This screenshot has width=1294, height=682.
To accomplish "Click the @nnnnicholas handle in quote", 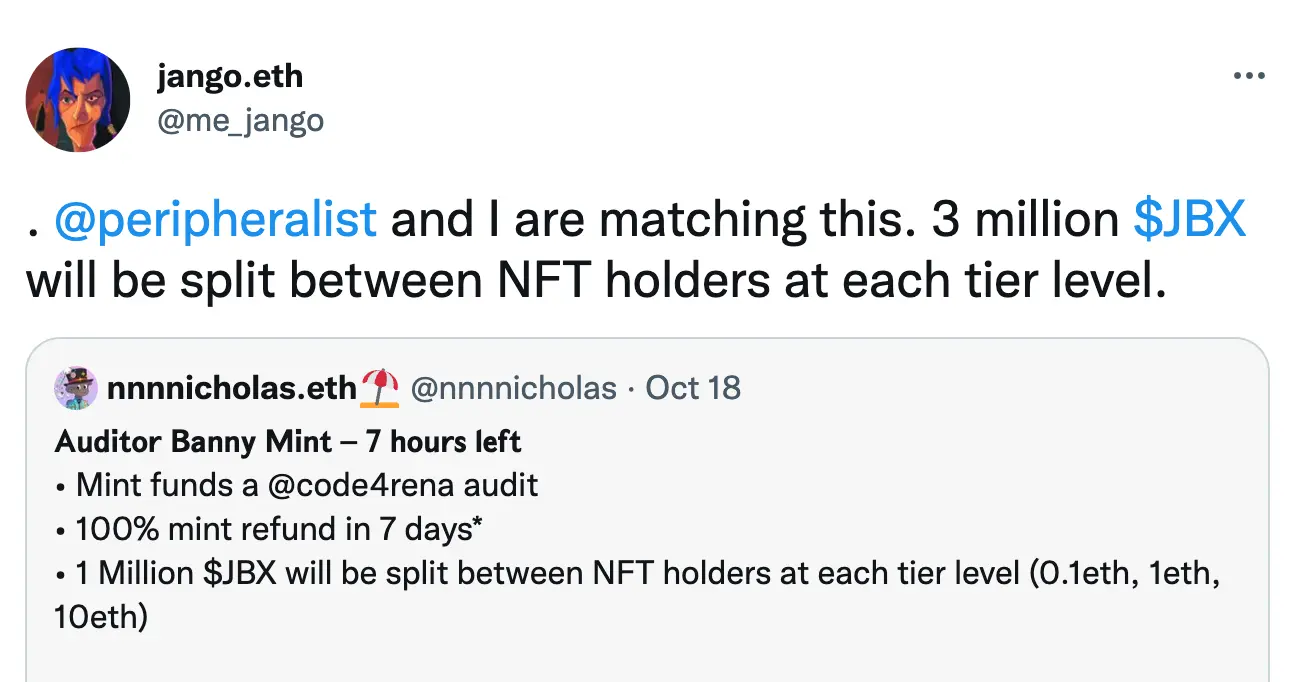I will 513,388.
